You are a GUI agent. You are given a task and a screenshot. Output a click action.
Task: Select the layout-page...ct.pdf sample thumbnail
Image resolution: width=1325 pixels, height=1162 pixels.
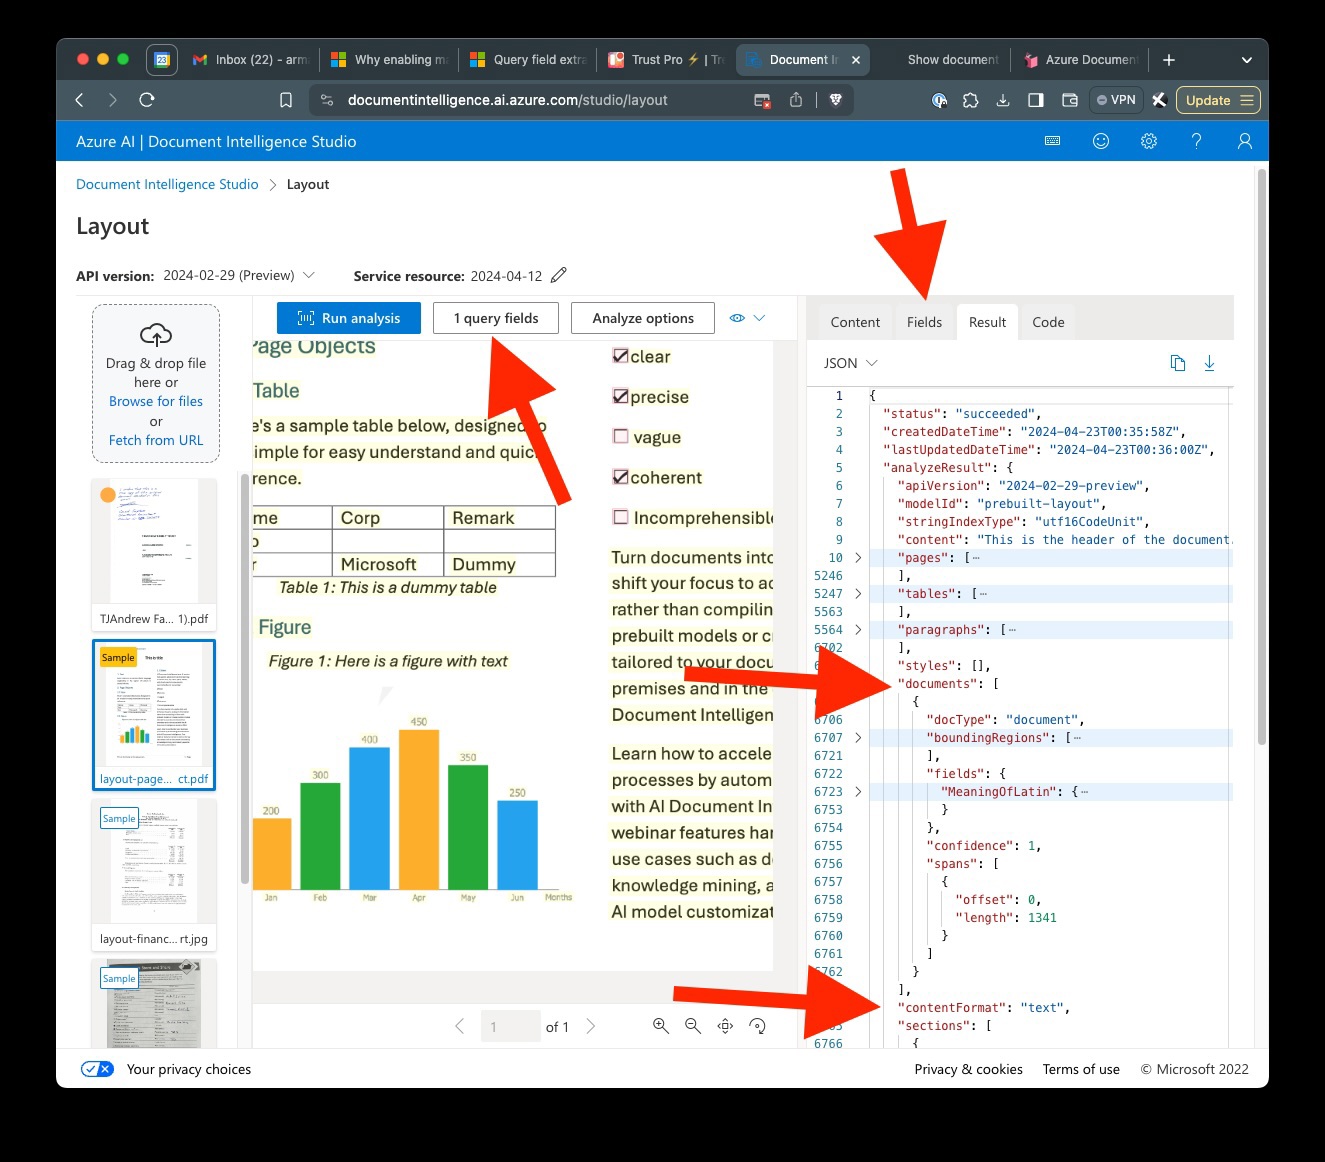pos(154,714)
